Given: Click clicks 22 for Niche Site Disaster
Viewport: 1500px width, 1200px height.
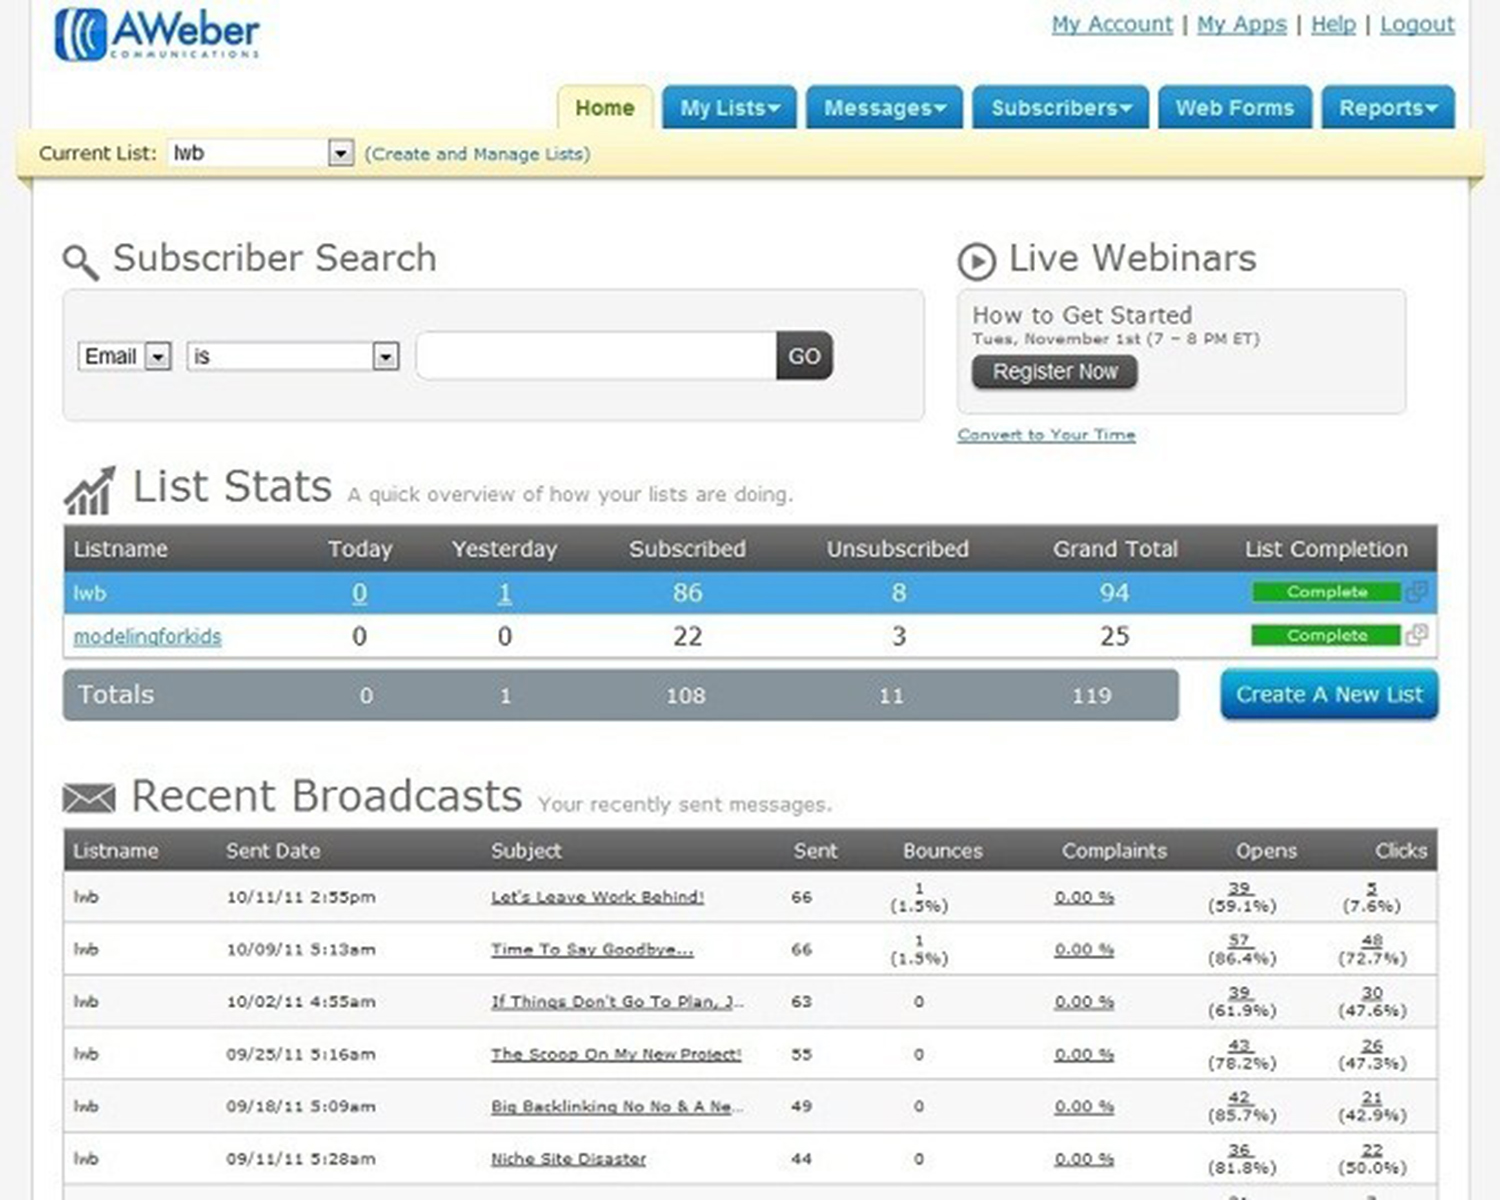Looking at the screenshot, I should click(x=1372, y=1150).
